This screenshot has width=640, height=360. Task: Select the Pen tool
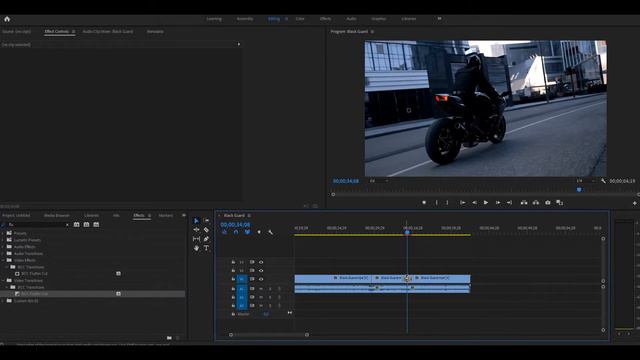tap(207, 239)
